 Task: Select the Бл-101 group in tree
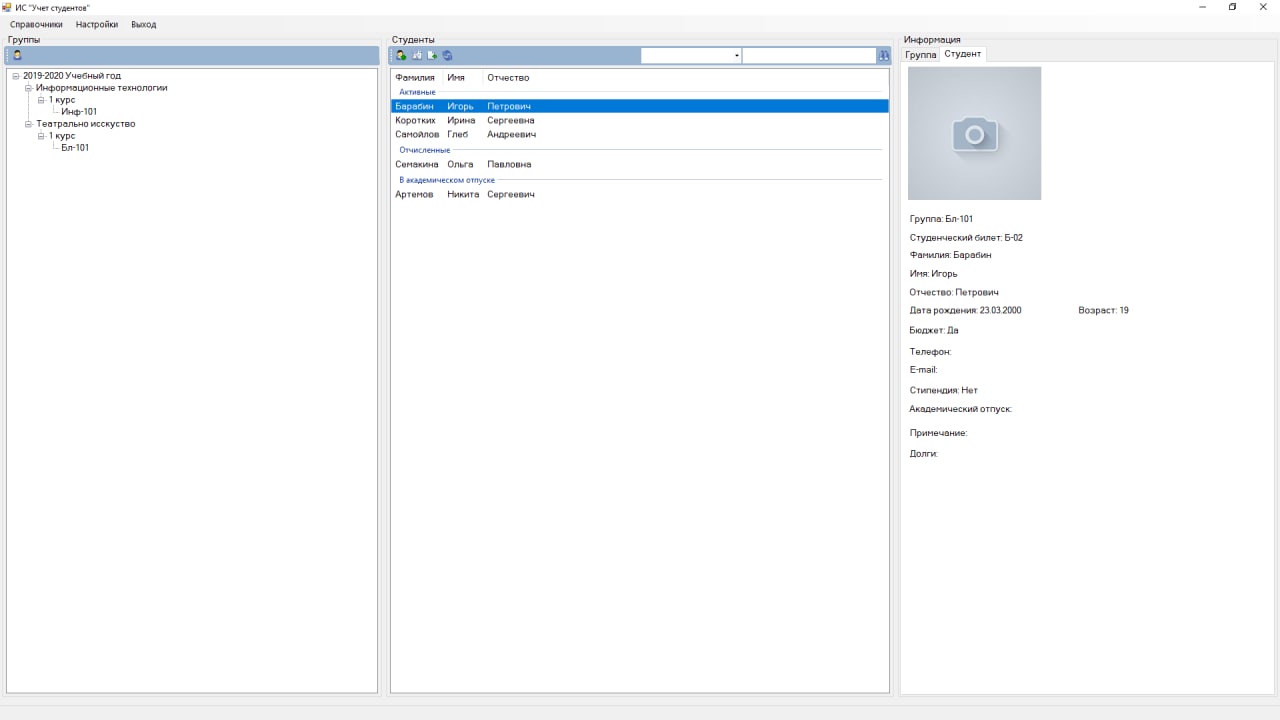point(75,148)
